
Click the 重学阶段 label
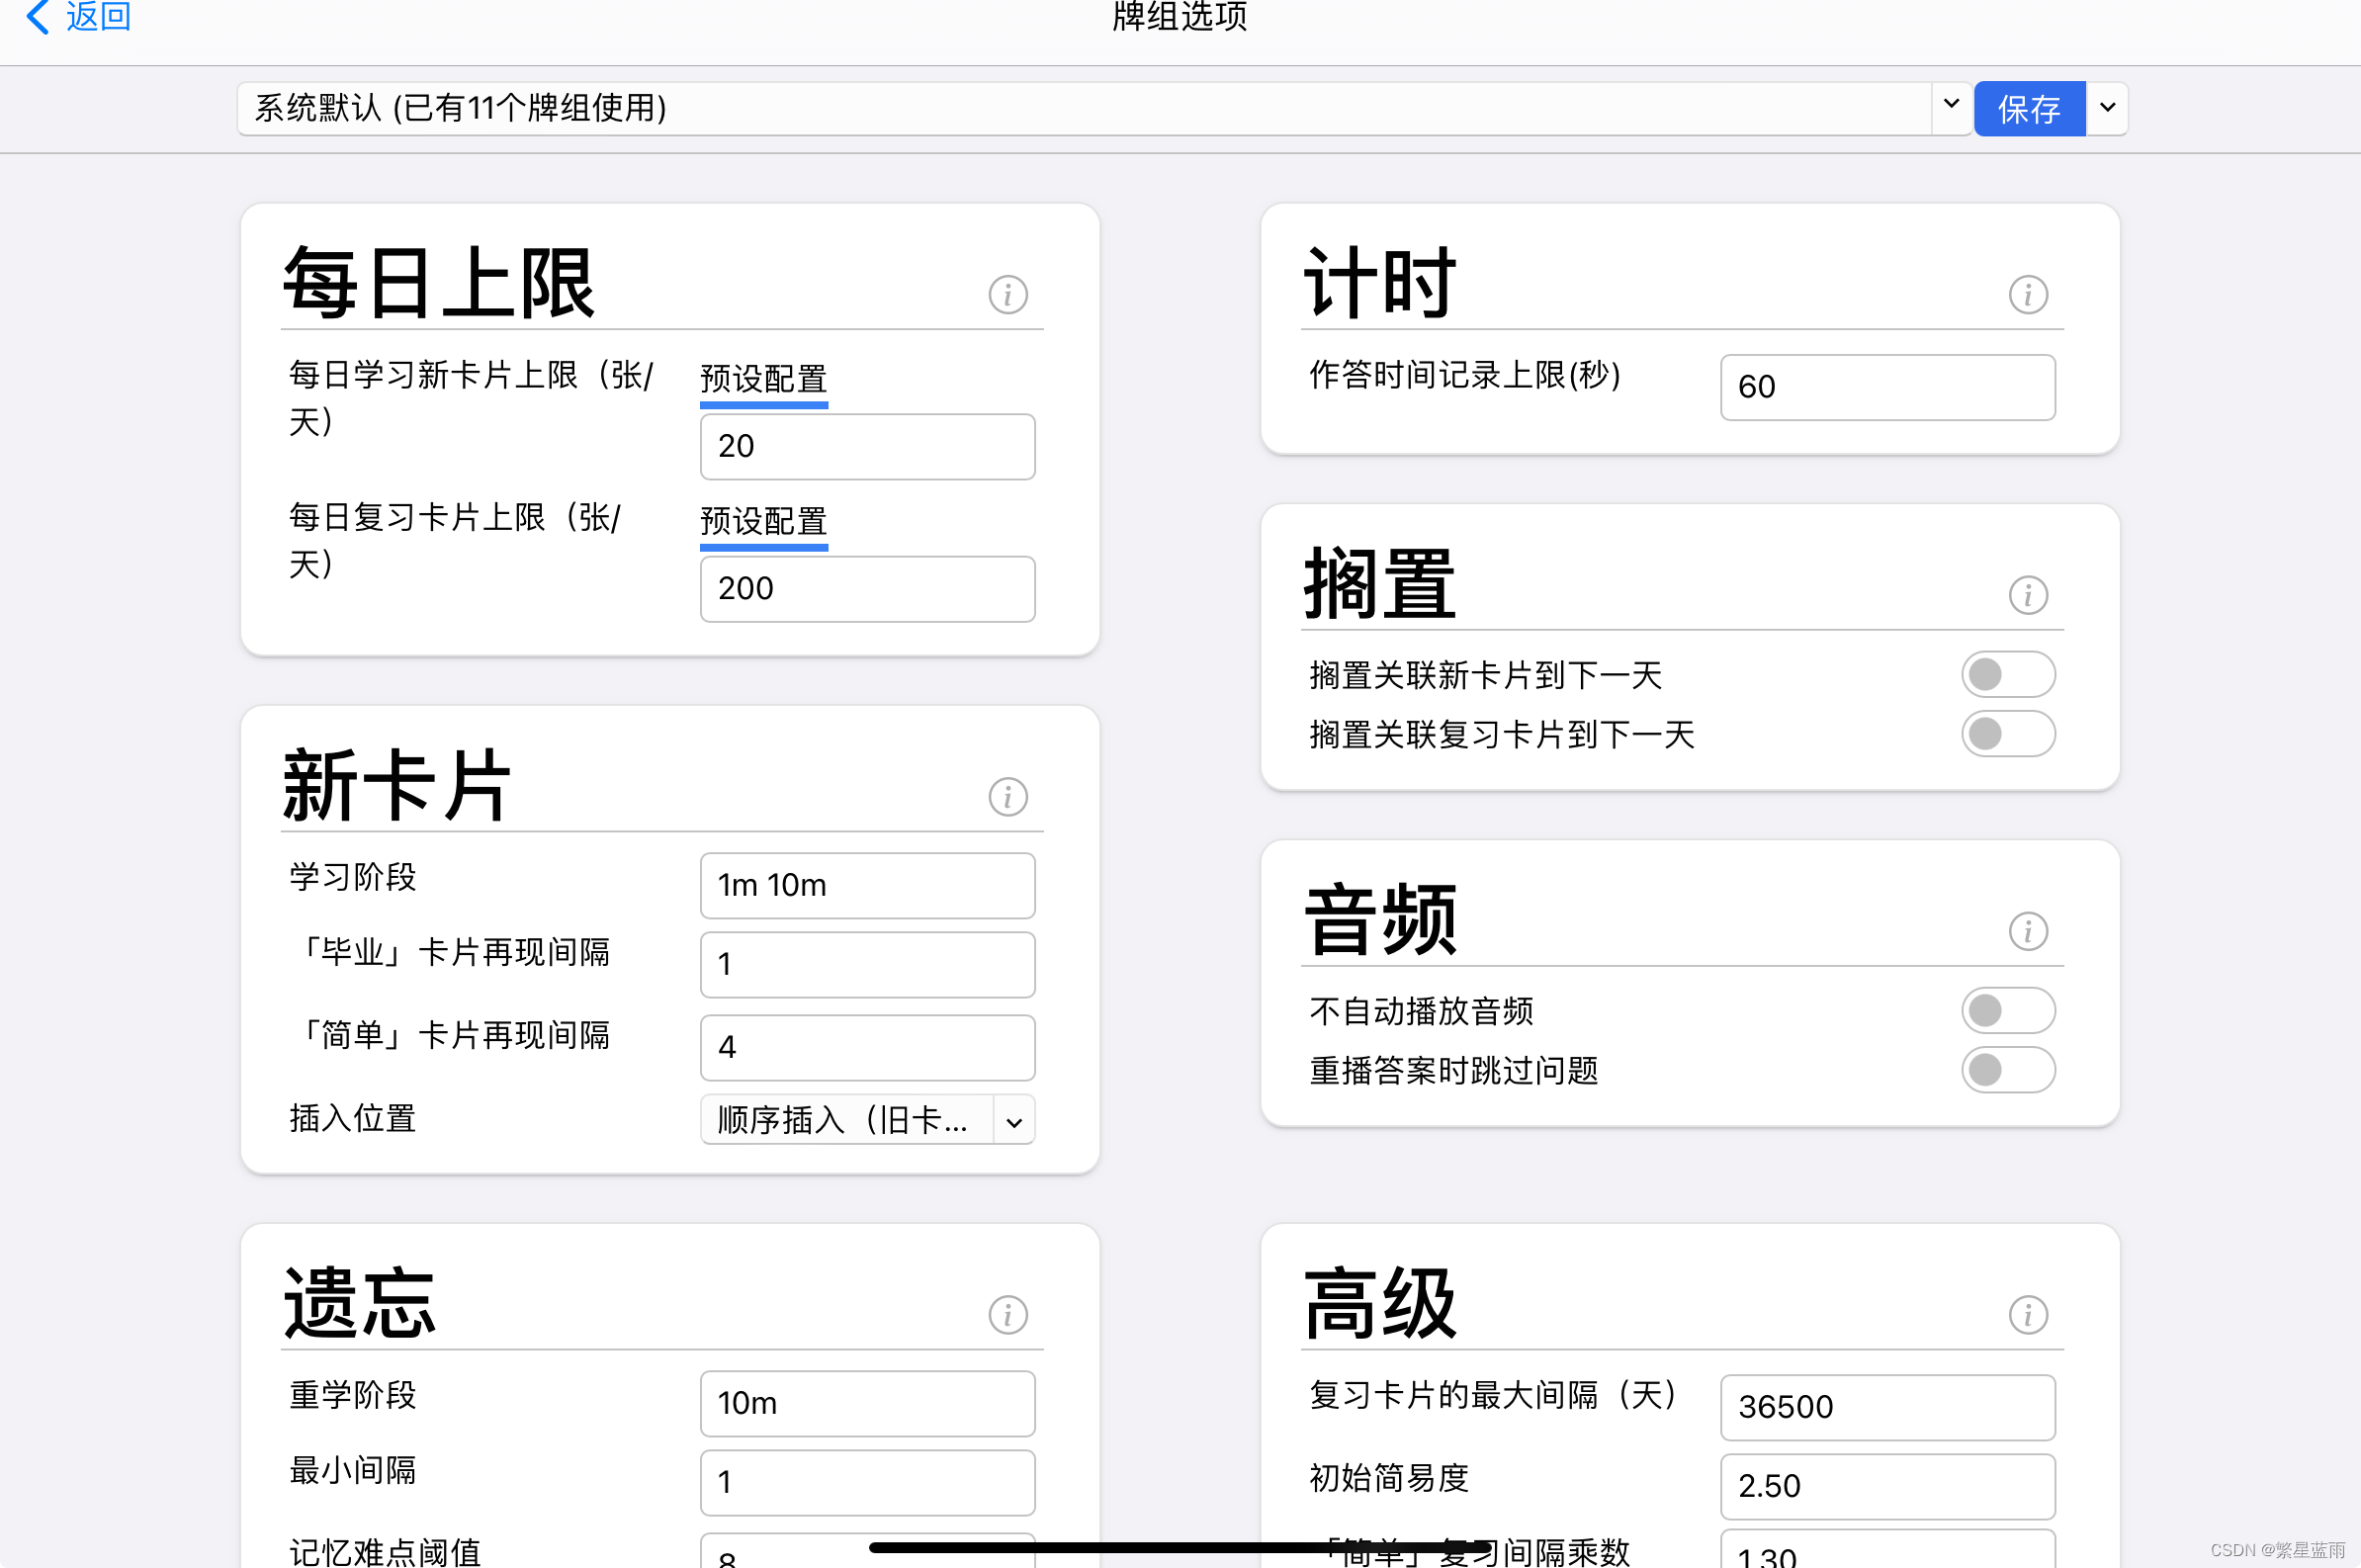click(x=353, y=1395)
